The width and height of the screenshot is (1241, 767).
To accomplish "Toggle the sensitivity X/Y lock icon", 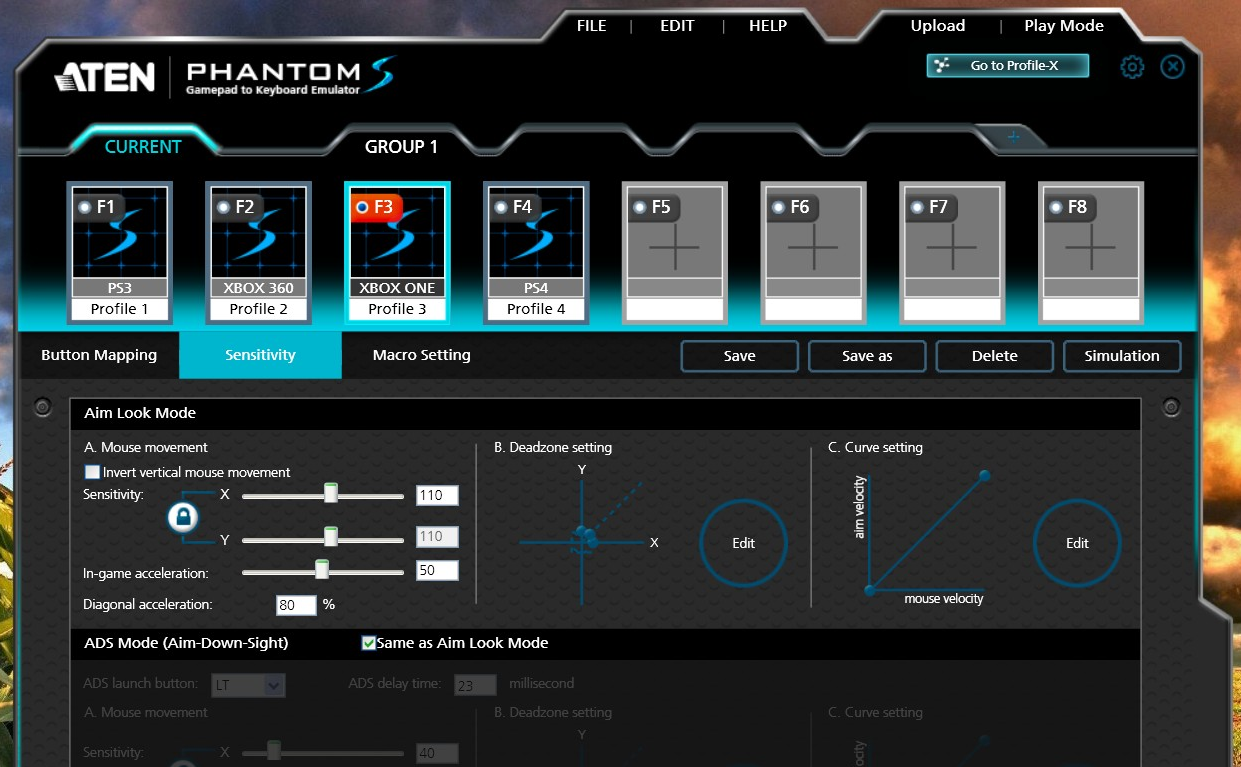I will [182, 517].
